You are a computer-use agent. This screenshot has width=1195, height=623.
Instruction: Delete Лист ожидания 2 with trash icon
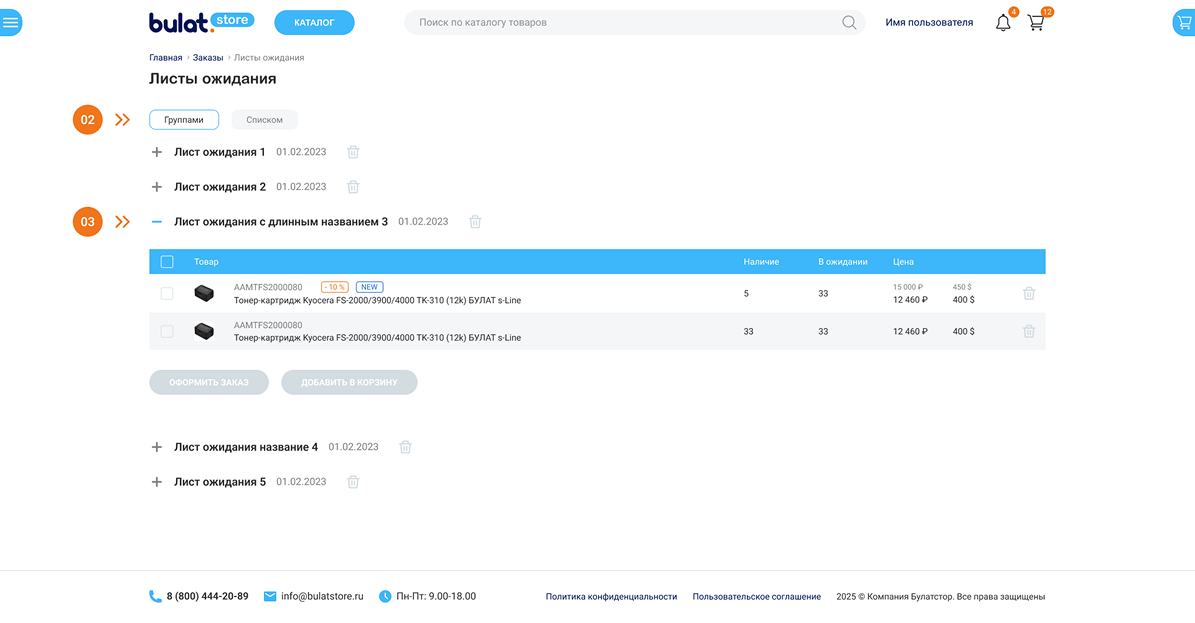[x=353, y=187]
